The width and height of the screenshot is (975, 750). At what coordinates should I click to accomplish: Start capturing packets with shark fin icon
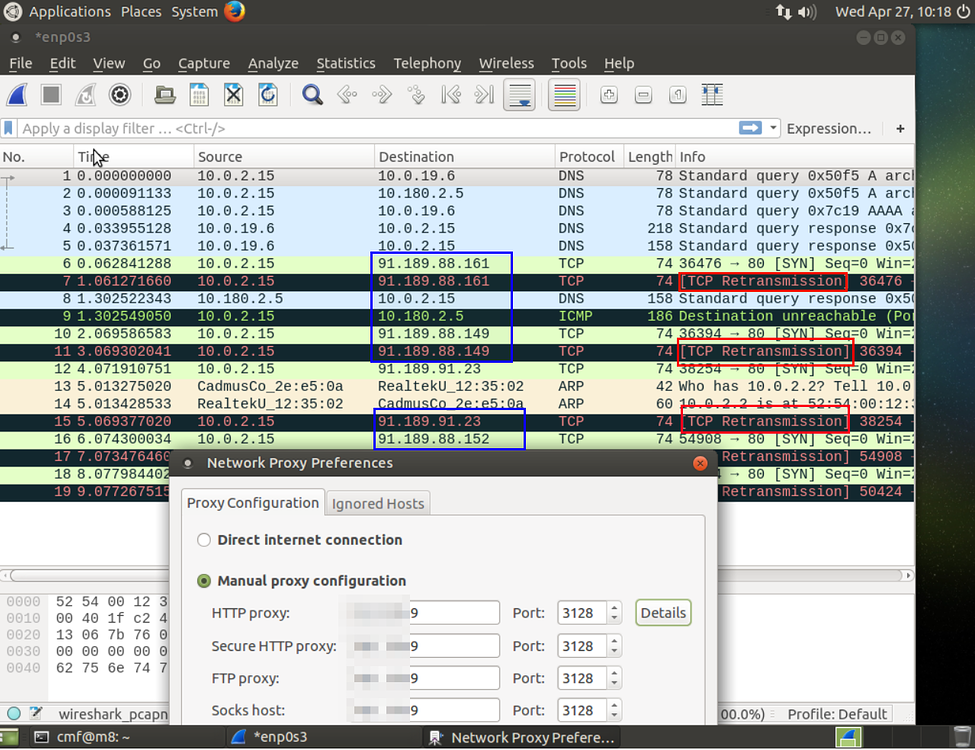click(17, 95)
